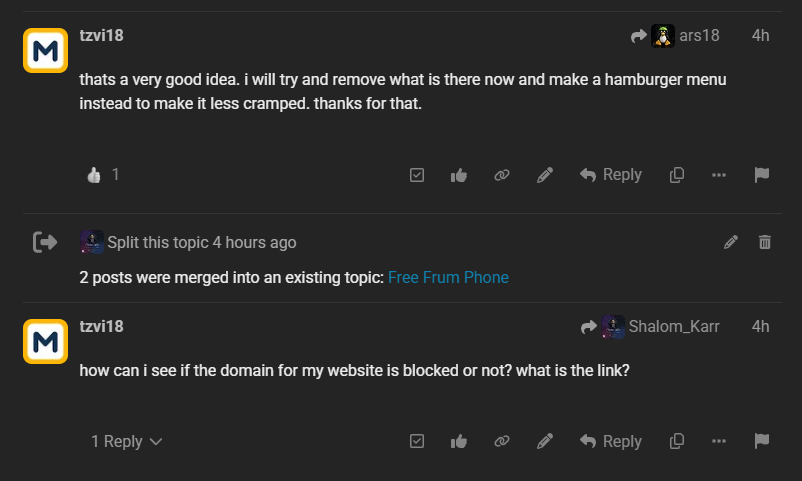Like the hamburger menu post by tzvi18
This screenshot has width=802, height=481.
(459, 175)
